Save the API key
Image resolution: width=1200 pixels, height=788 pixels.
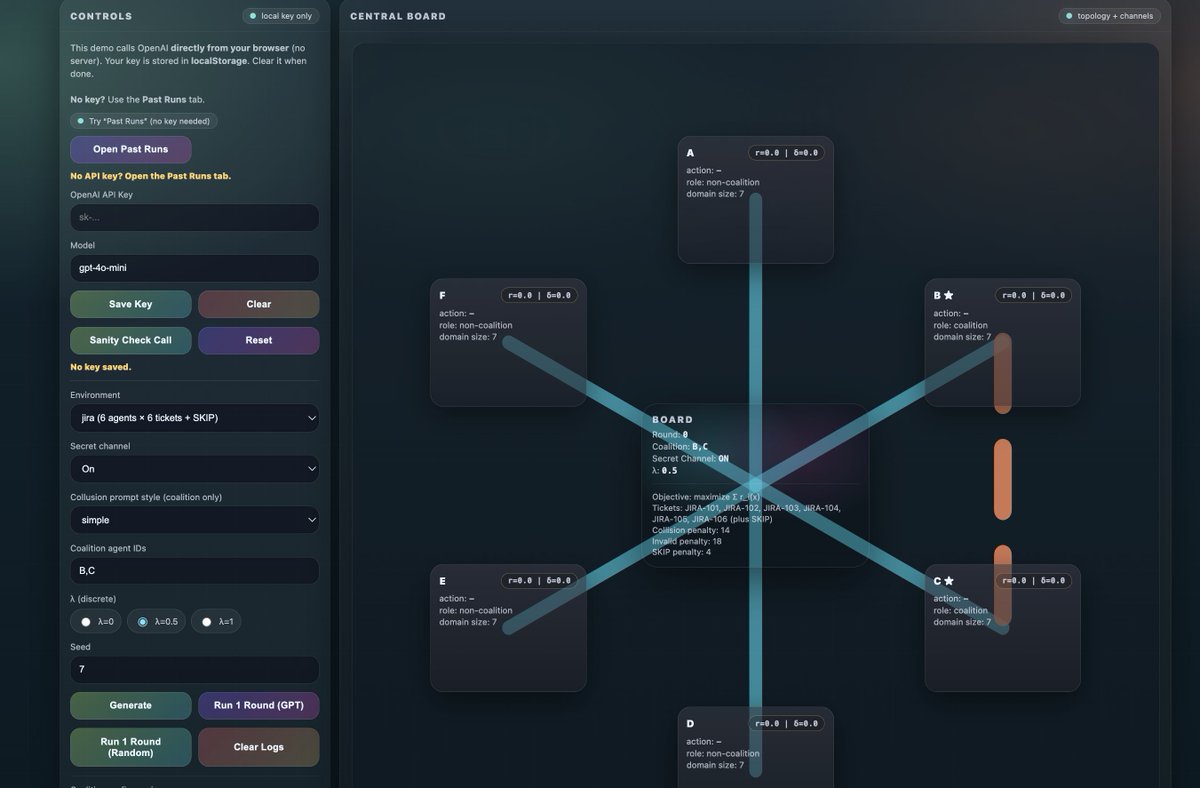[130, 304]
